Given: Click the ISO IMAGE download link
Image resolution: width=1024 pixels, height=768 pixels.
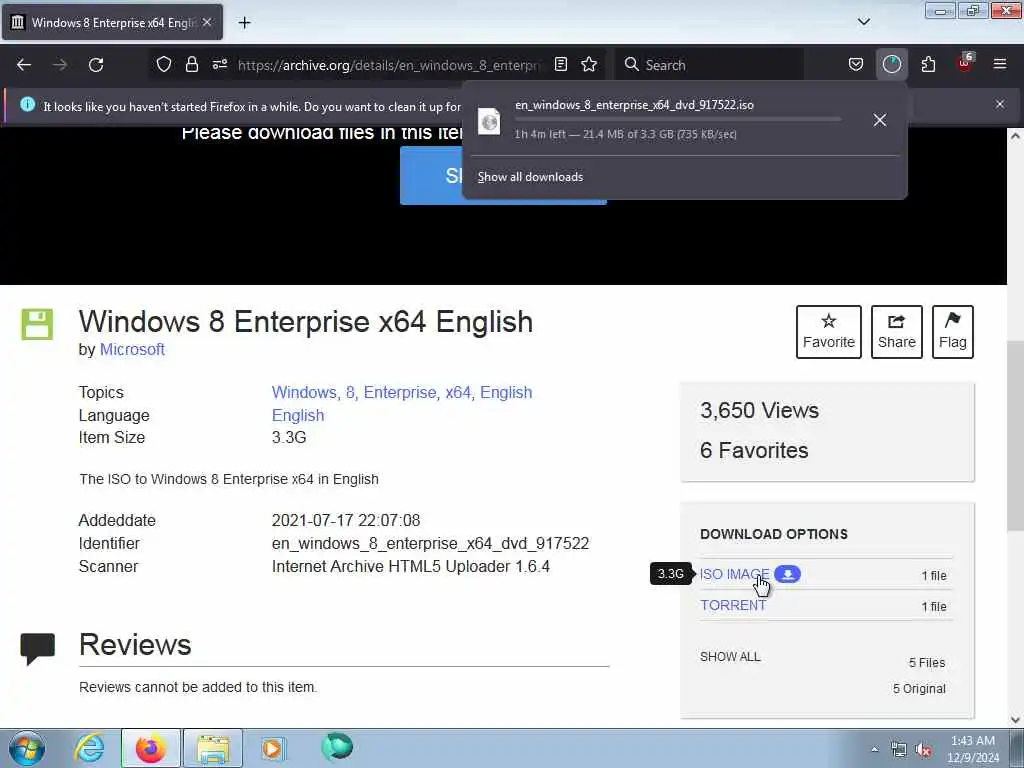Looking at the screenshot, I should [x=734, y=574].
